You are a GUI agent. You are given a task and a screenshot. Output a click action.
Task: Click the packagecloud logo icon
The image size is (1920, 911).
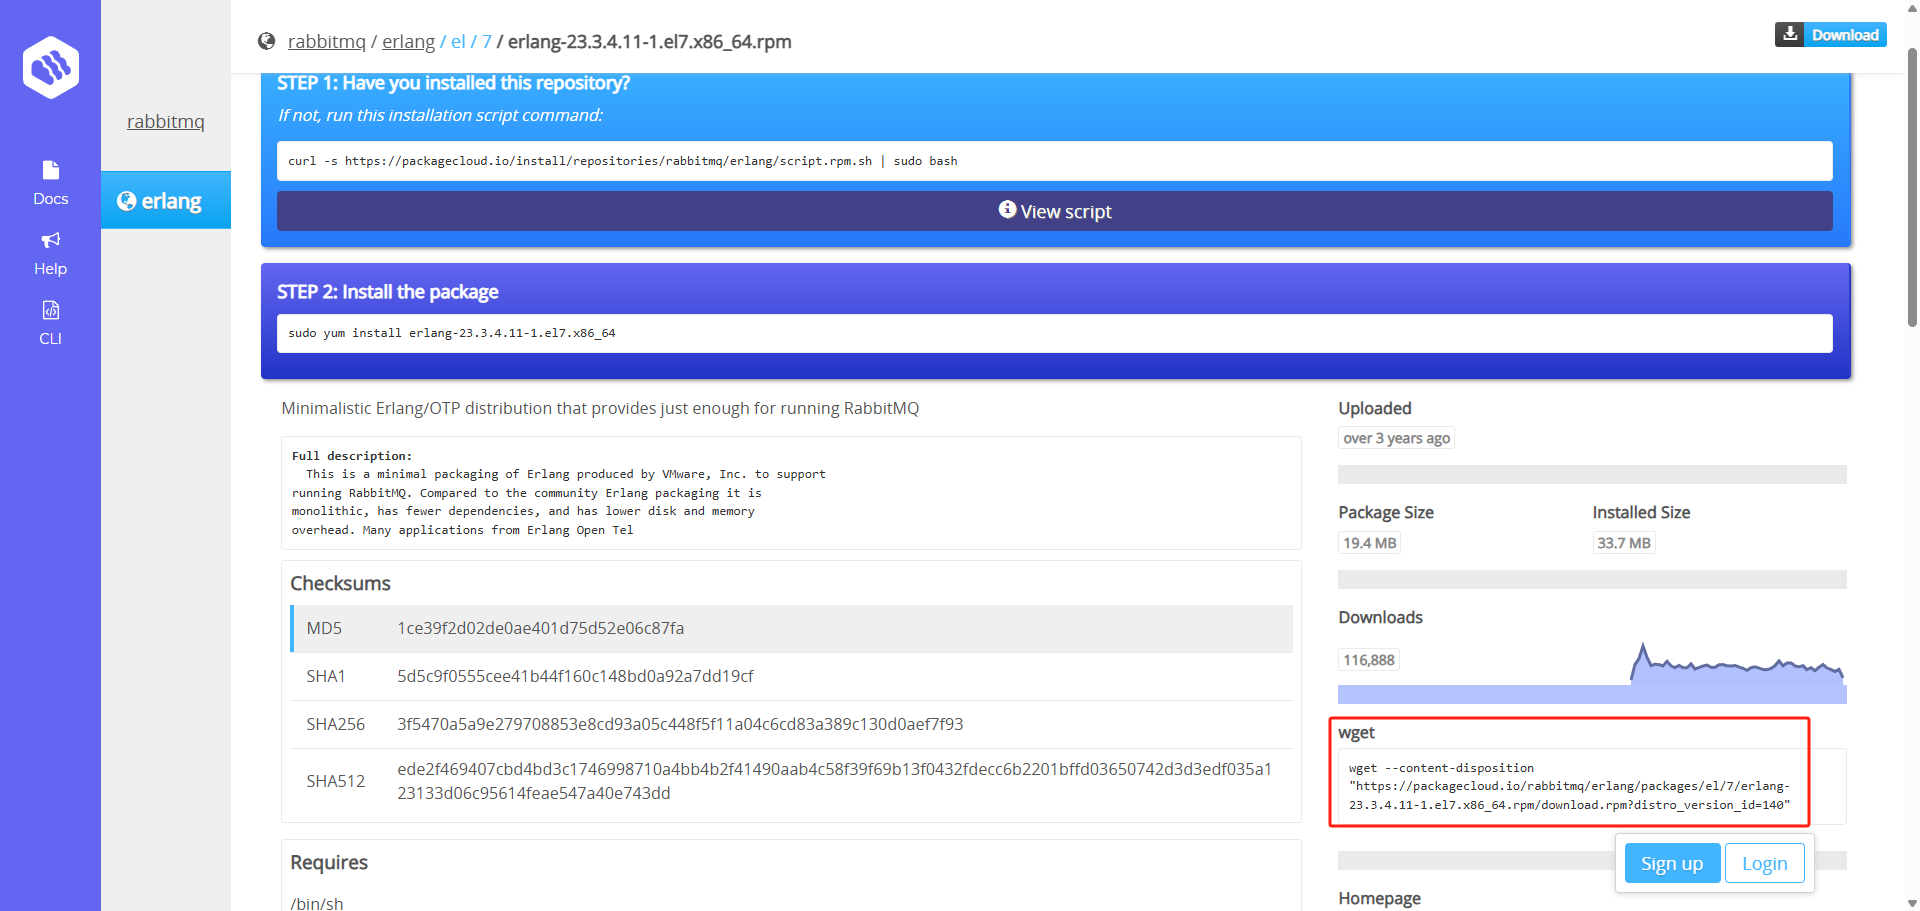51,67
